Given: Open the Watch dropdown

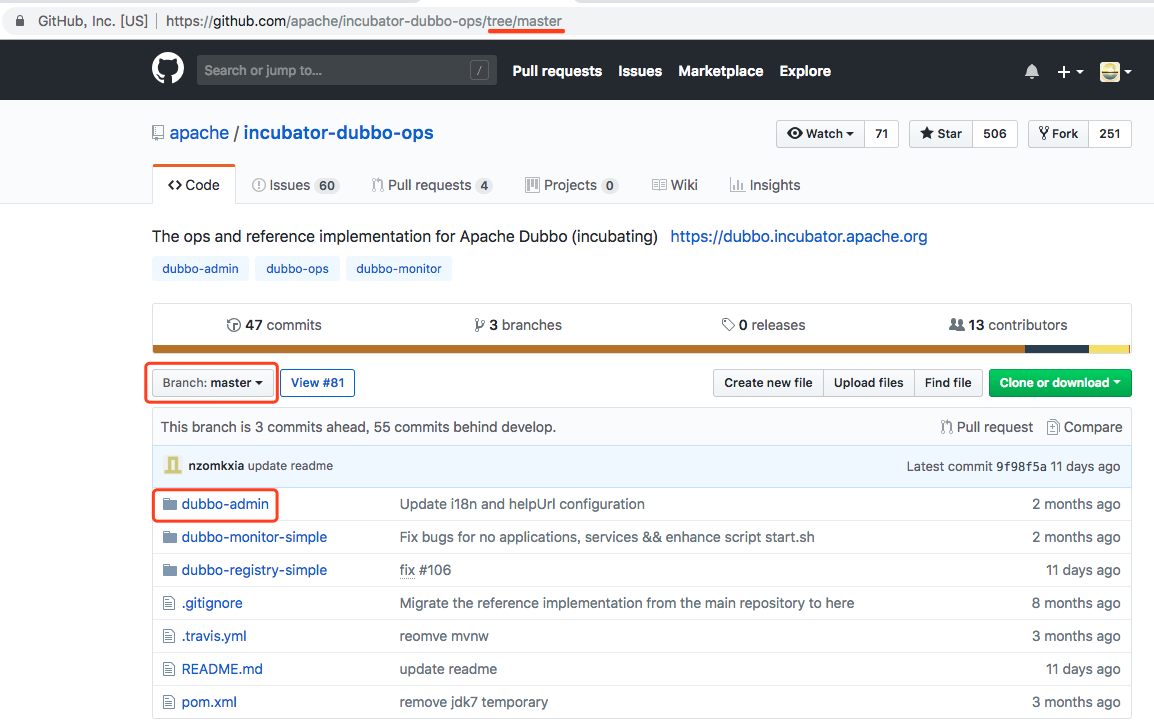Looking at the screenshot, I should tap(820, 134).
